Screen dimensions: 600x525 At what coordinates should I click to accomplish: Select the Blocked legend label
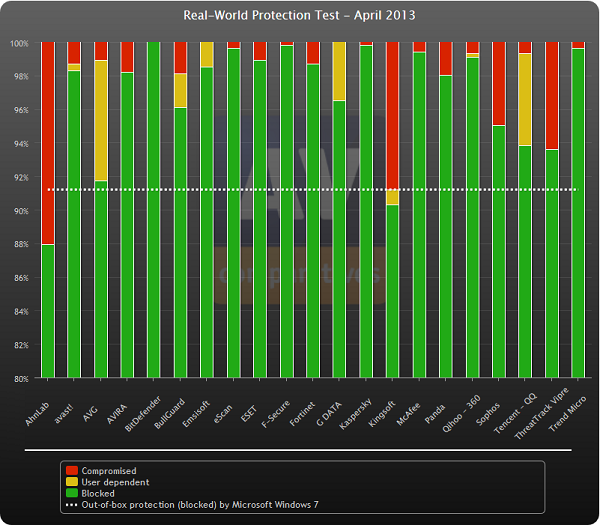[98, 493]
